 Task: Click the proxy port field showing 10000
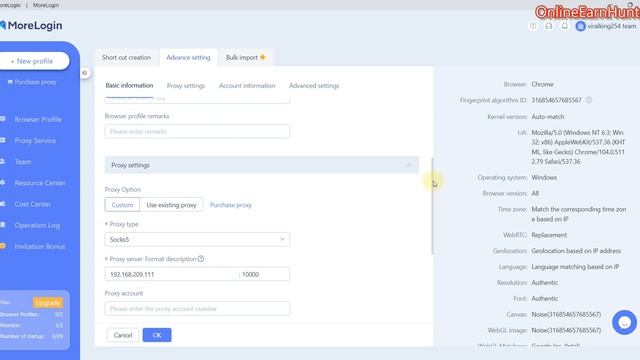pos(265,274)
